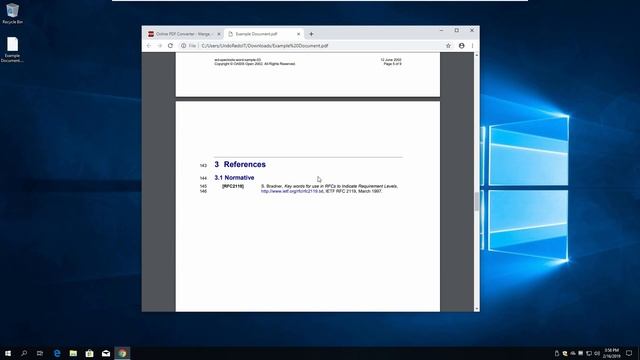Open Mail app from the taskbar
The height and width of the screenshot is (360, 640).
point(106,353)
